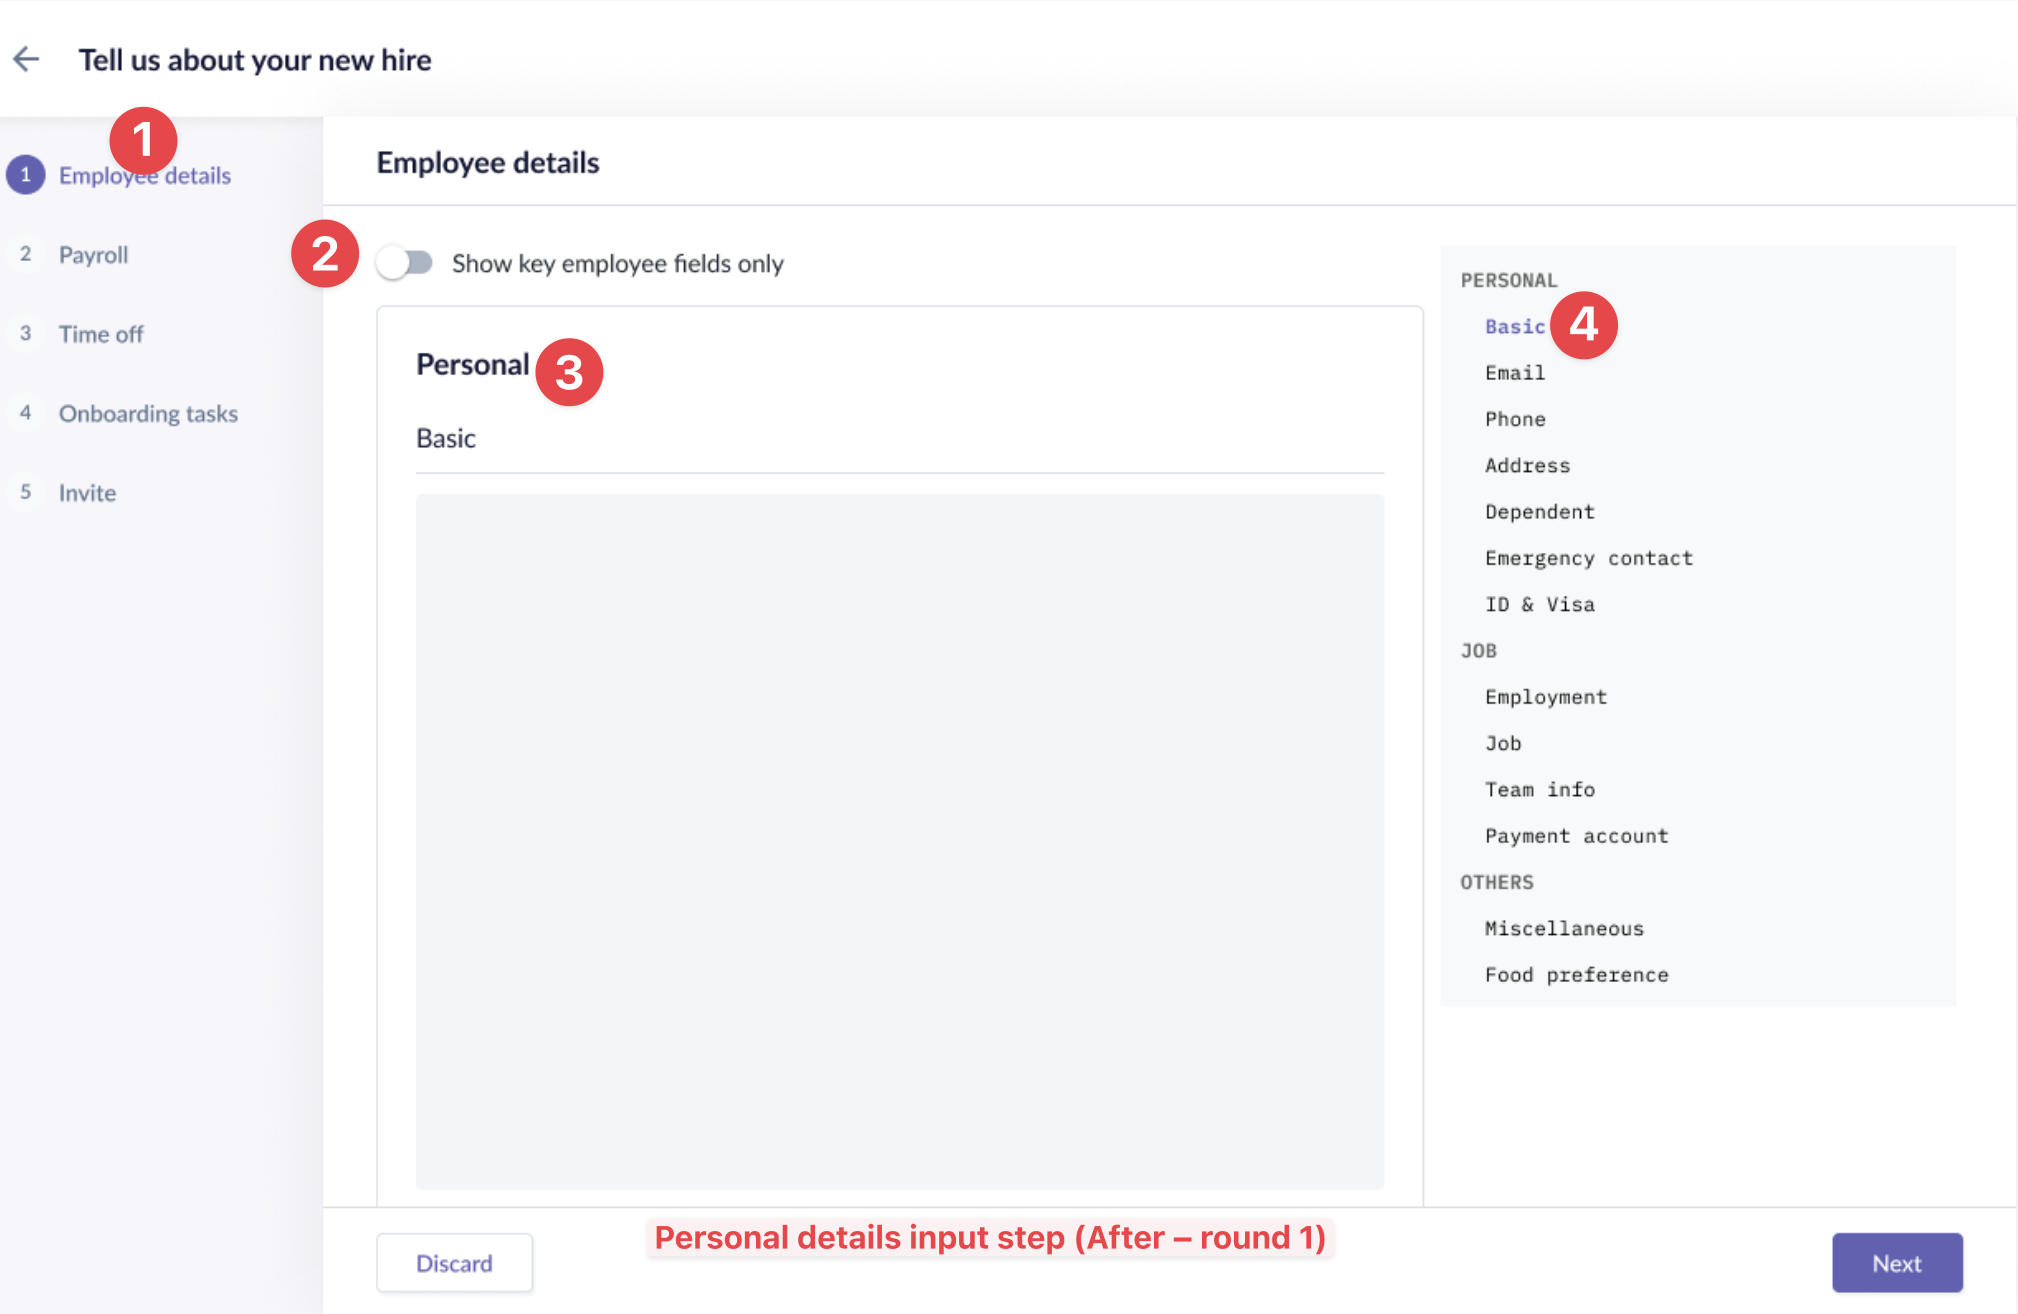This screenshot has width=2018, height=1314.
Task: Go to the Food preference section
Action: [x=1576, y=975]
